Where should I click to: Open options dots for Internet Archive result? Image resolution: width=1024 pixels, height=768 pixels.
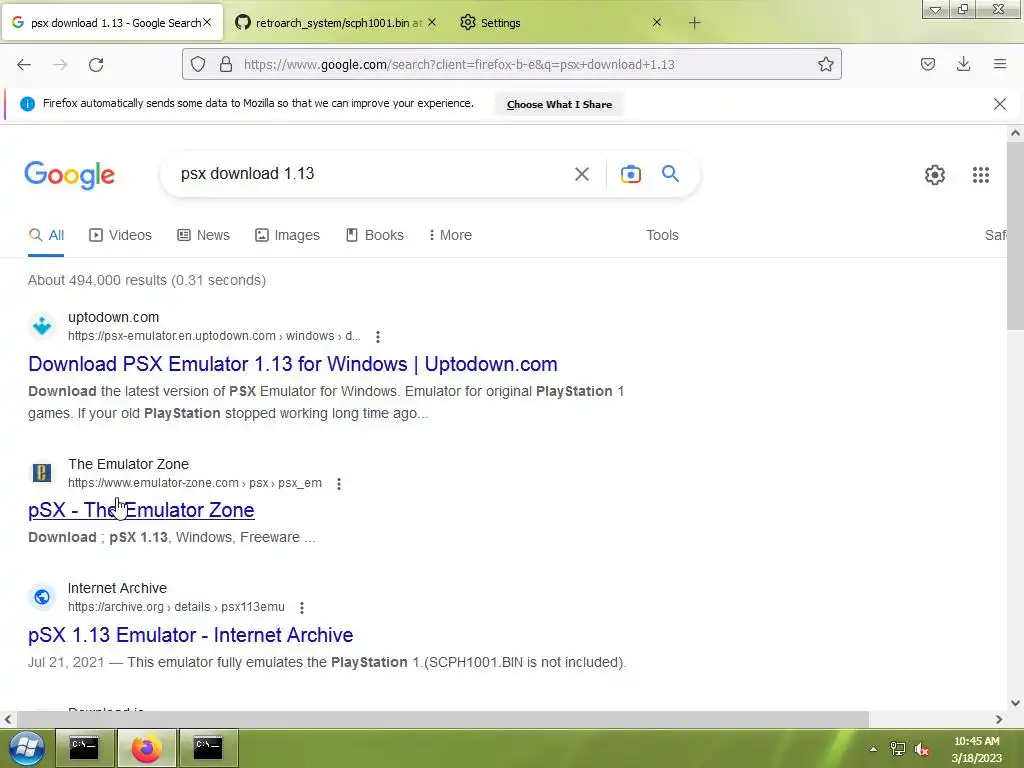[x=302, y=607]
